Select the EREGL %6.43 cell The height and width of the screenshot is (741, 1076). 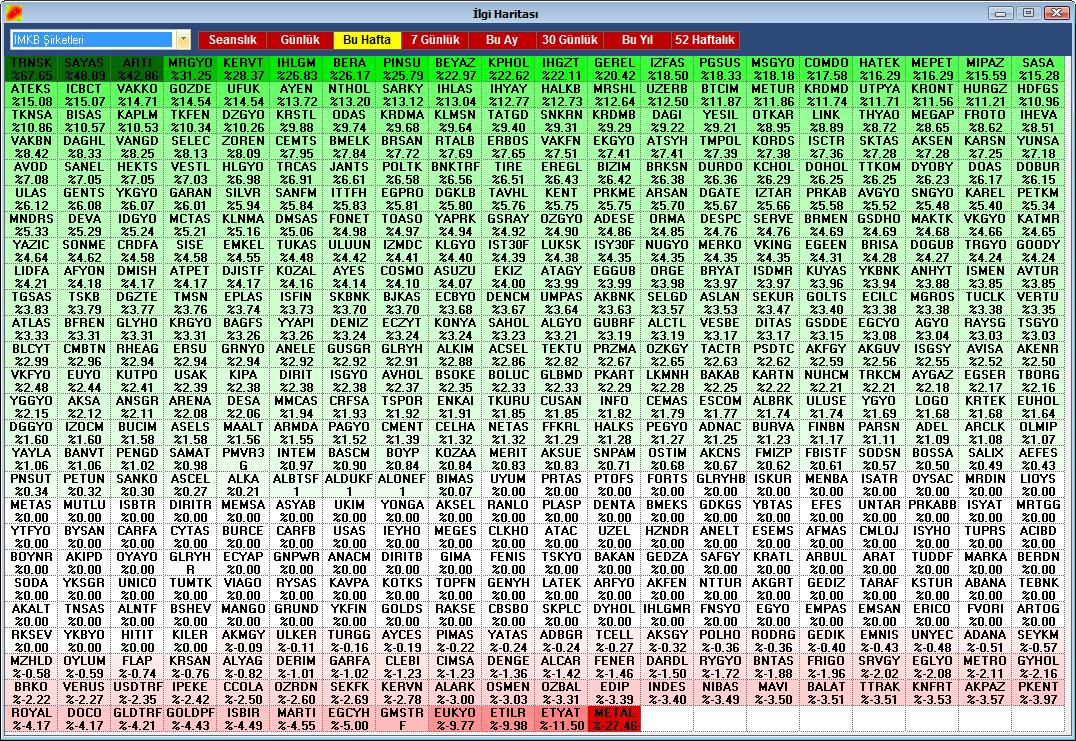tap(561, 173)
